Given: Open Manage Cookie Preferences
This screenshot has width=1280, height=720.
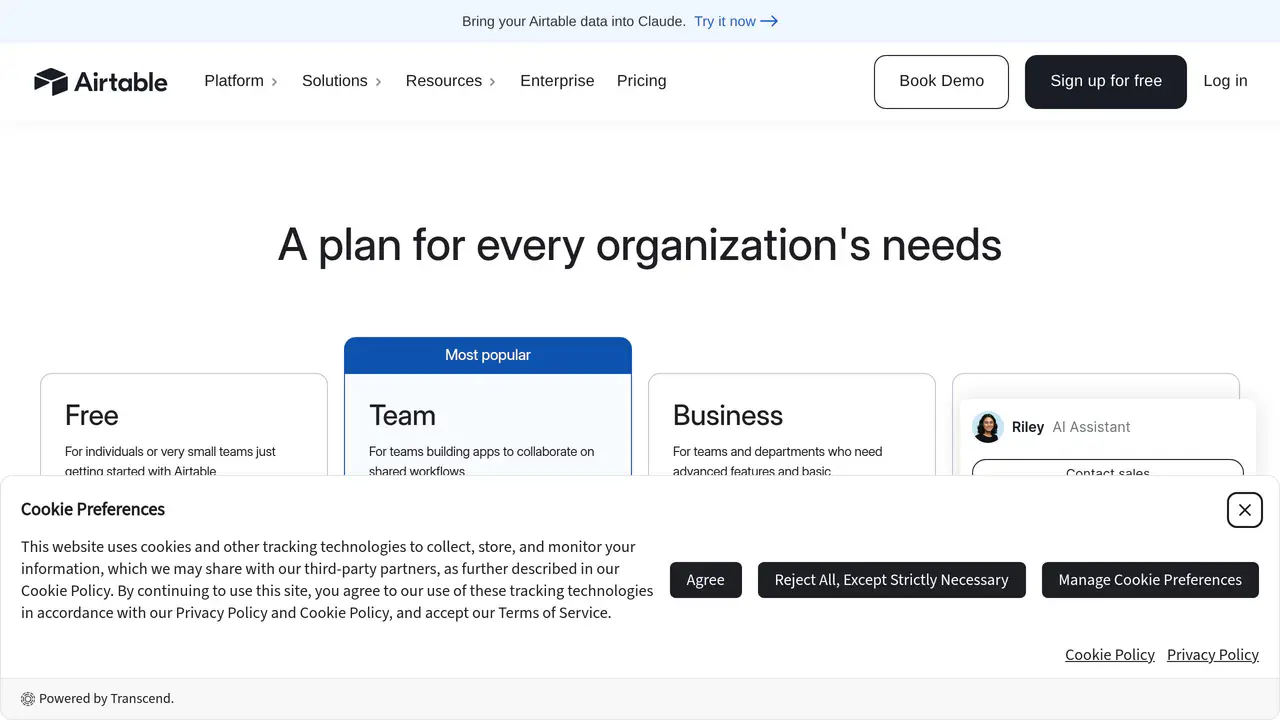Looking at the screenshot, I should pyautogui.click(x=1150, y=580).
